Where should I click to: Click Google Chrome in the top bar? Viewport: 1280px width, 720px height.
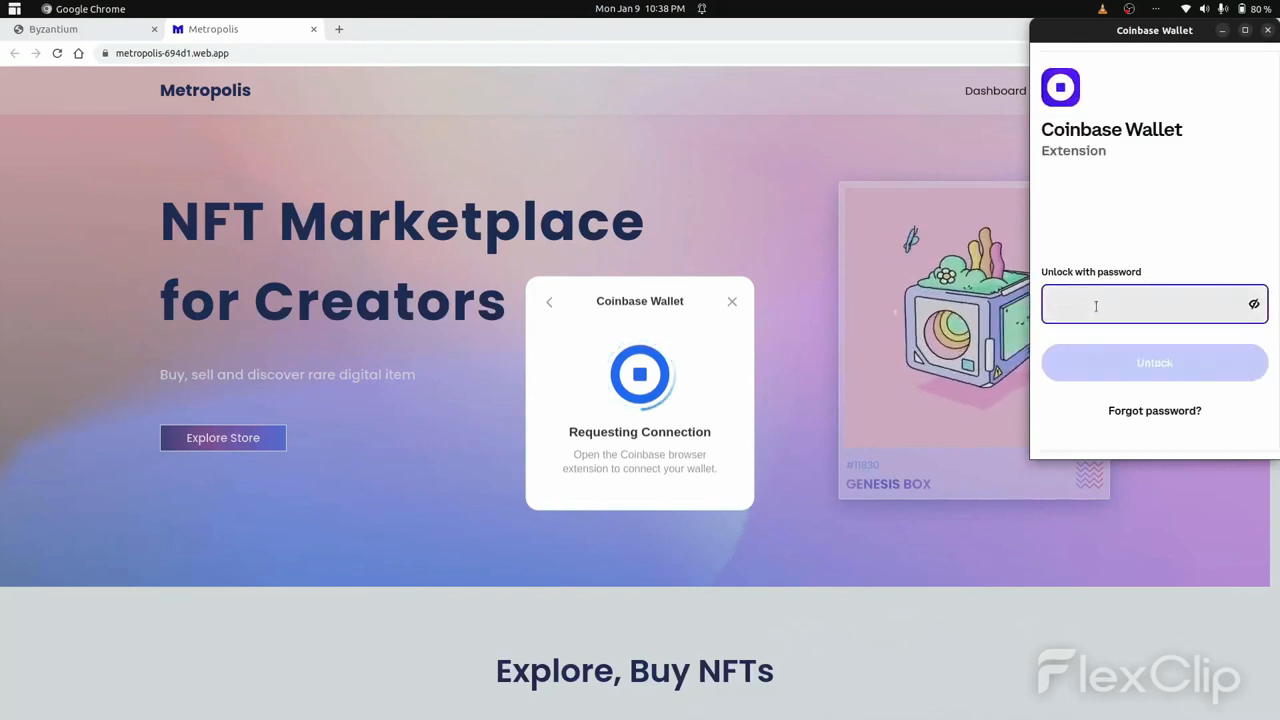coord(83,9)
